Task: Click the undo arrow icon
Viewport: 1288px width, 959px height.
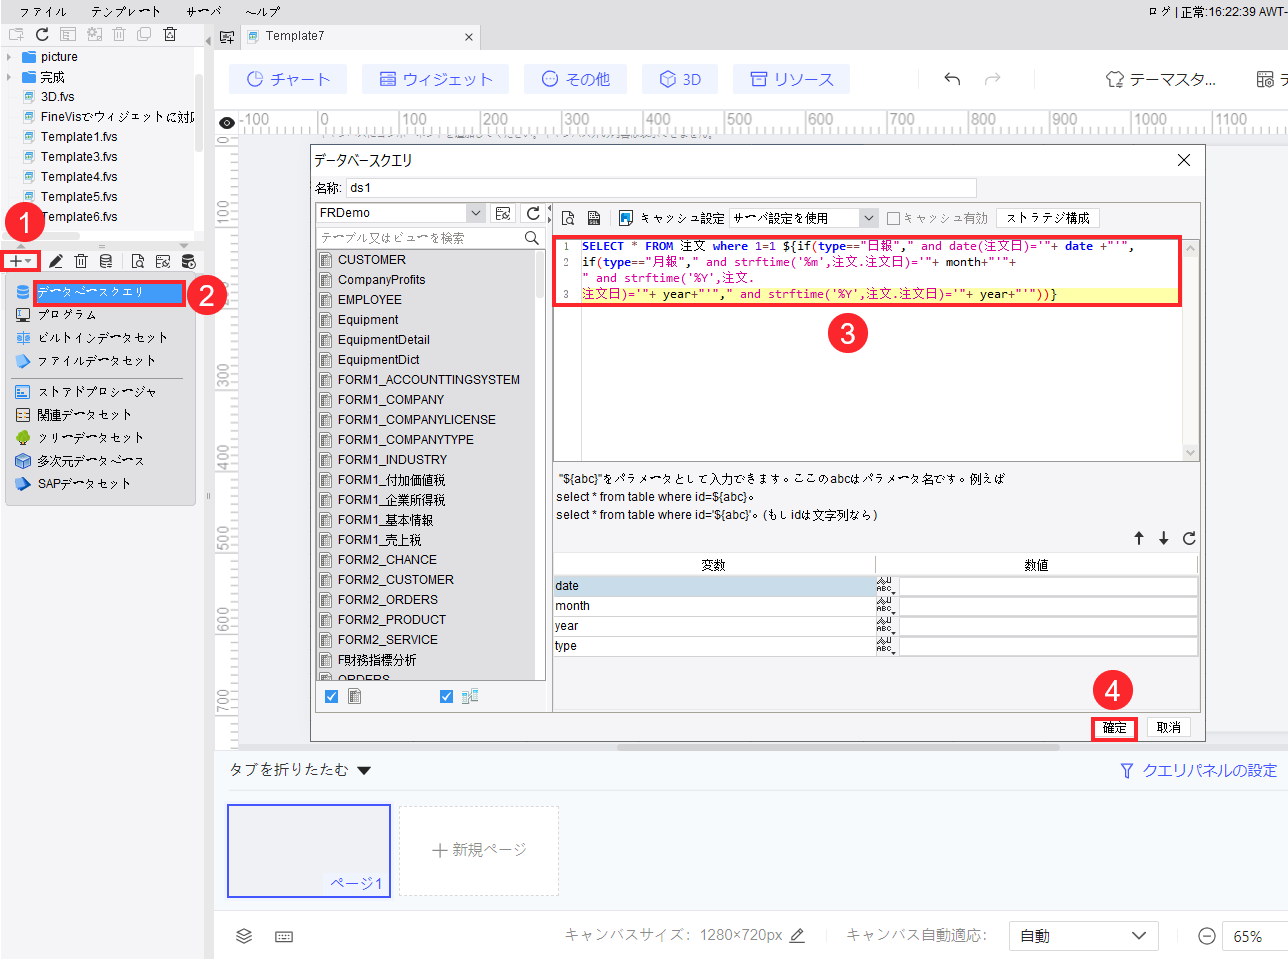Action: pos(952,79)
